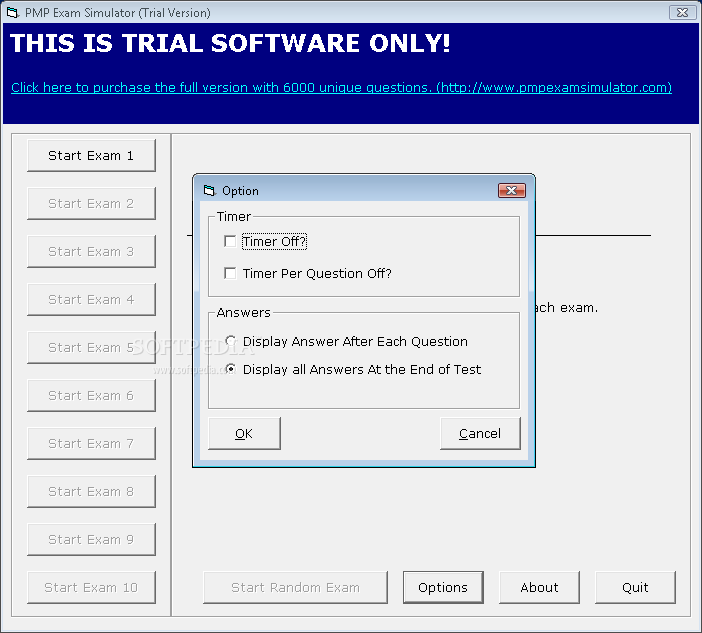Click the PMP Exam Simulator title icon
702x633 pixels.
(x=13, y=13)
